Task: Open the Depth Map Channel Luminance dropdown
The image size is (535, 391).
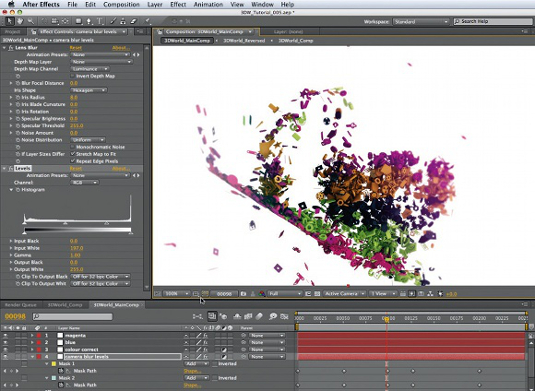Action: 89,69
